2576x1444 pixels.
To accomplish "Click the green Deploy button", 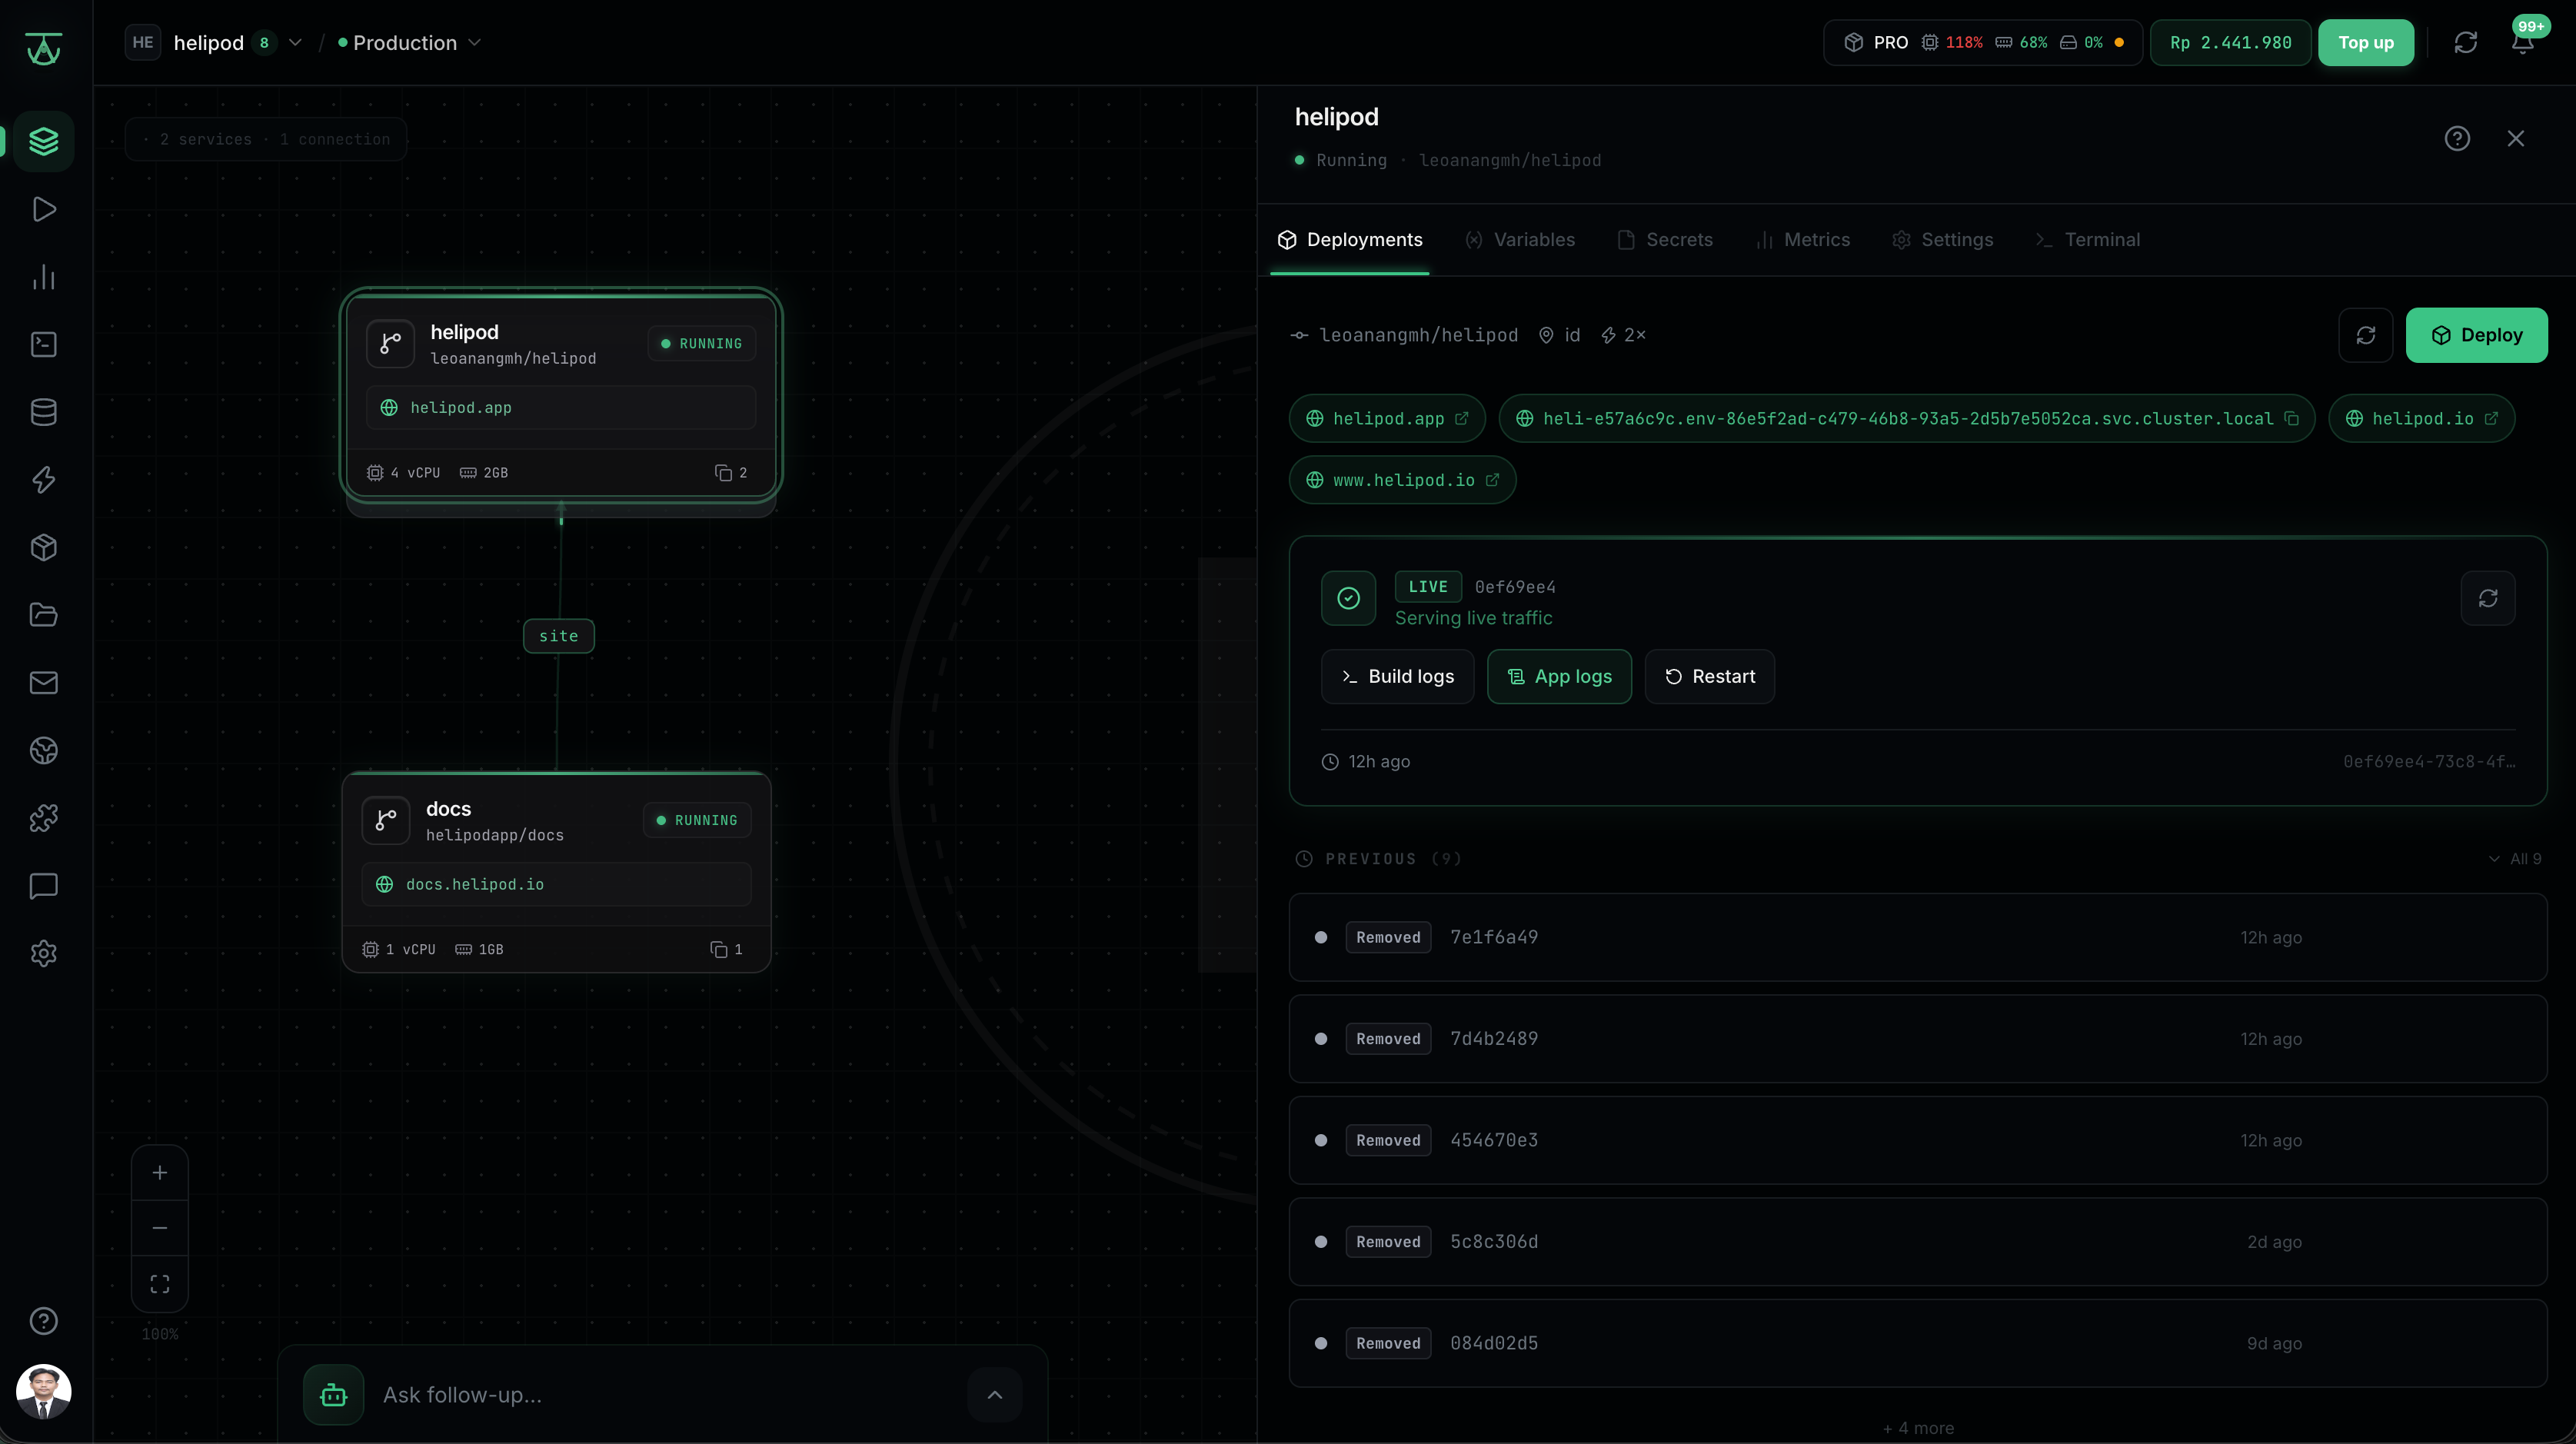I will coord(2477,335).
